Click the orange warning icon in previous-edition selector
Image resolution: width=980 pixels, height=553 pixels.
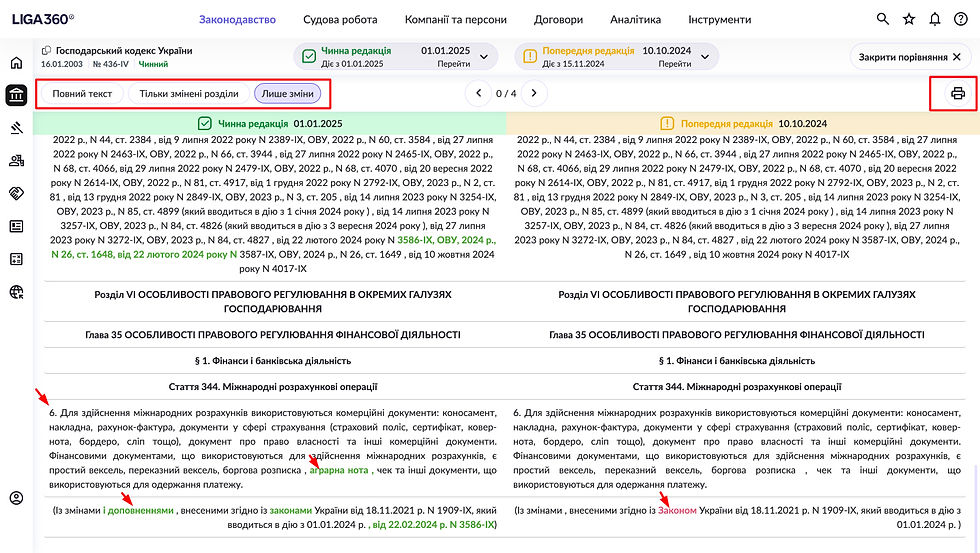click(530, 56)
